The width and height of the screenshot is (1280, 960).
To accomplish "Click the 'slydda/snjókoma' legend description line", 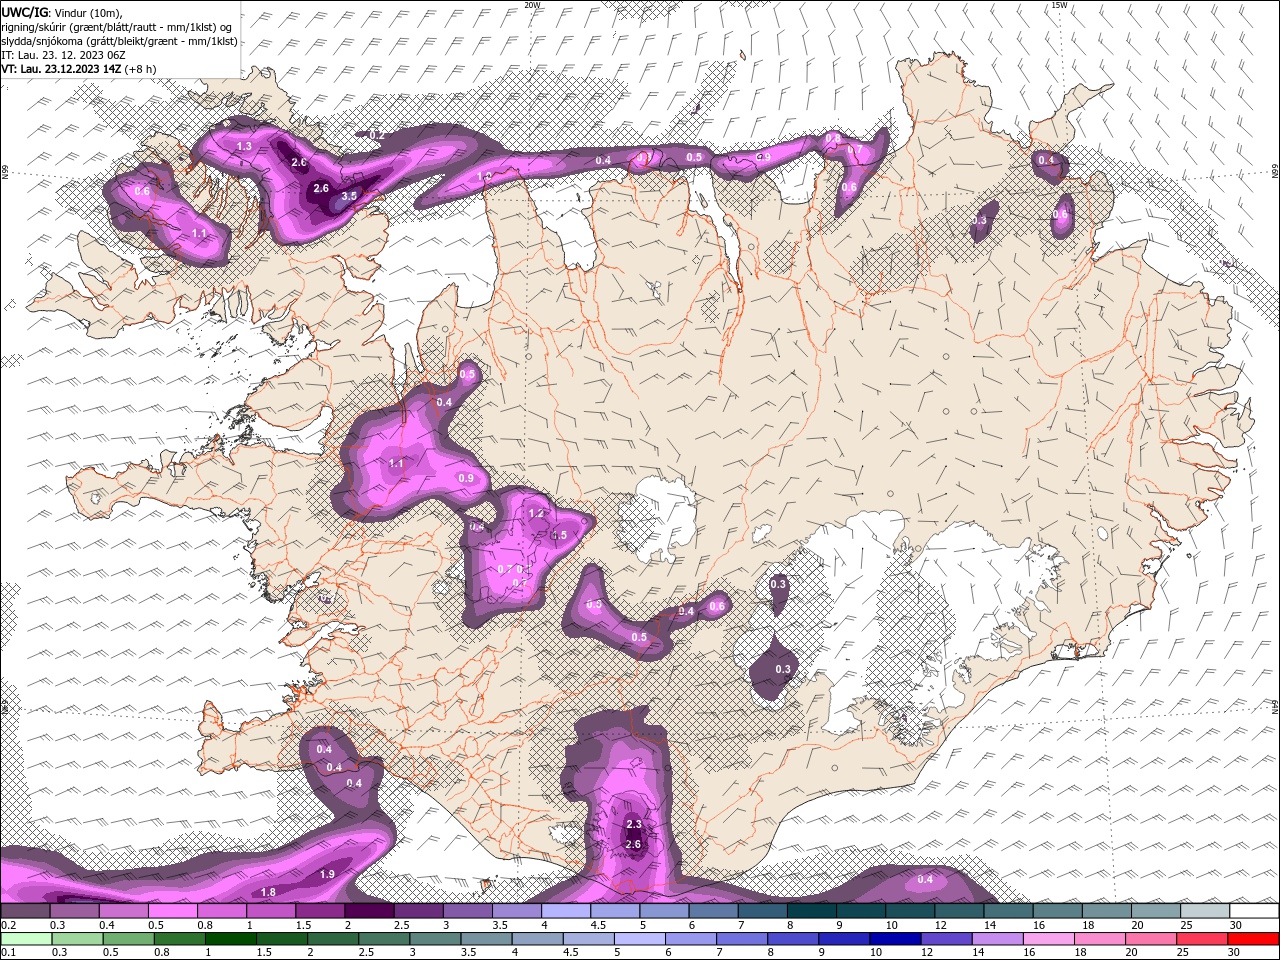I will [x=119, y=41].
